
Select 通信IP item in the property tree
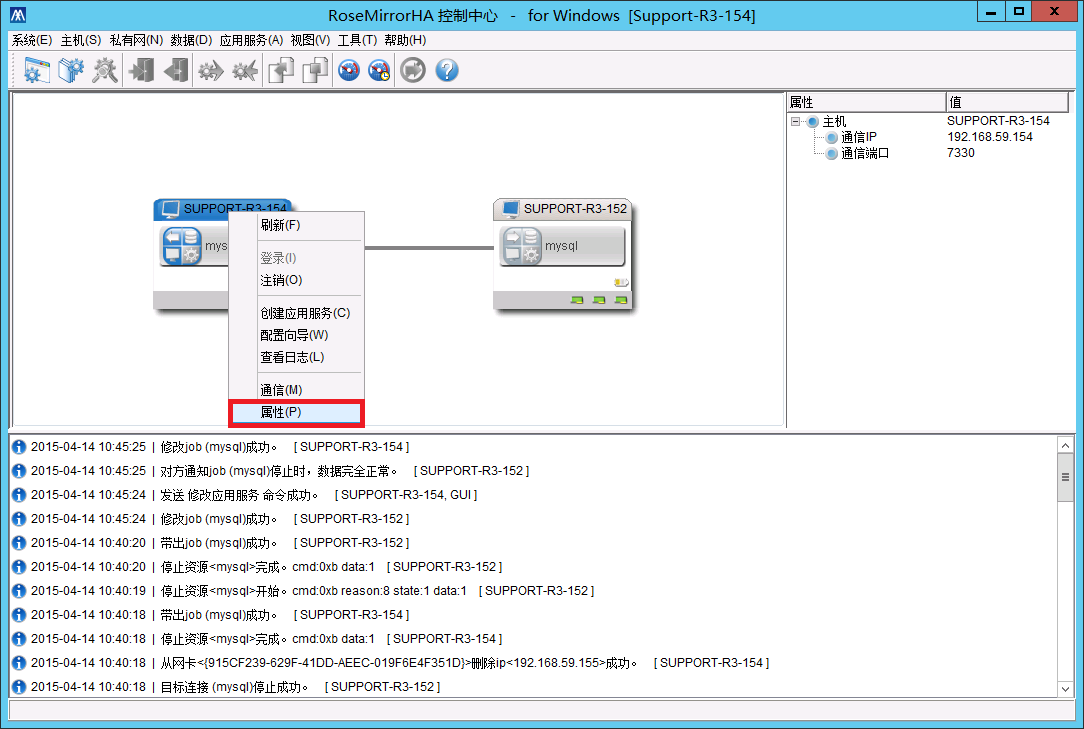(858, 137)
